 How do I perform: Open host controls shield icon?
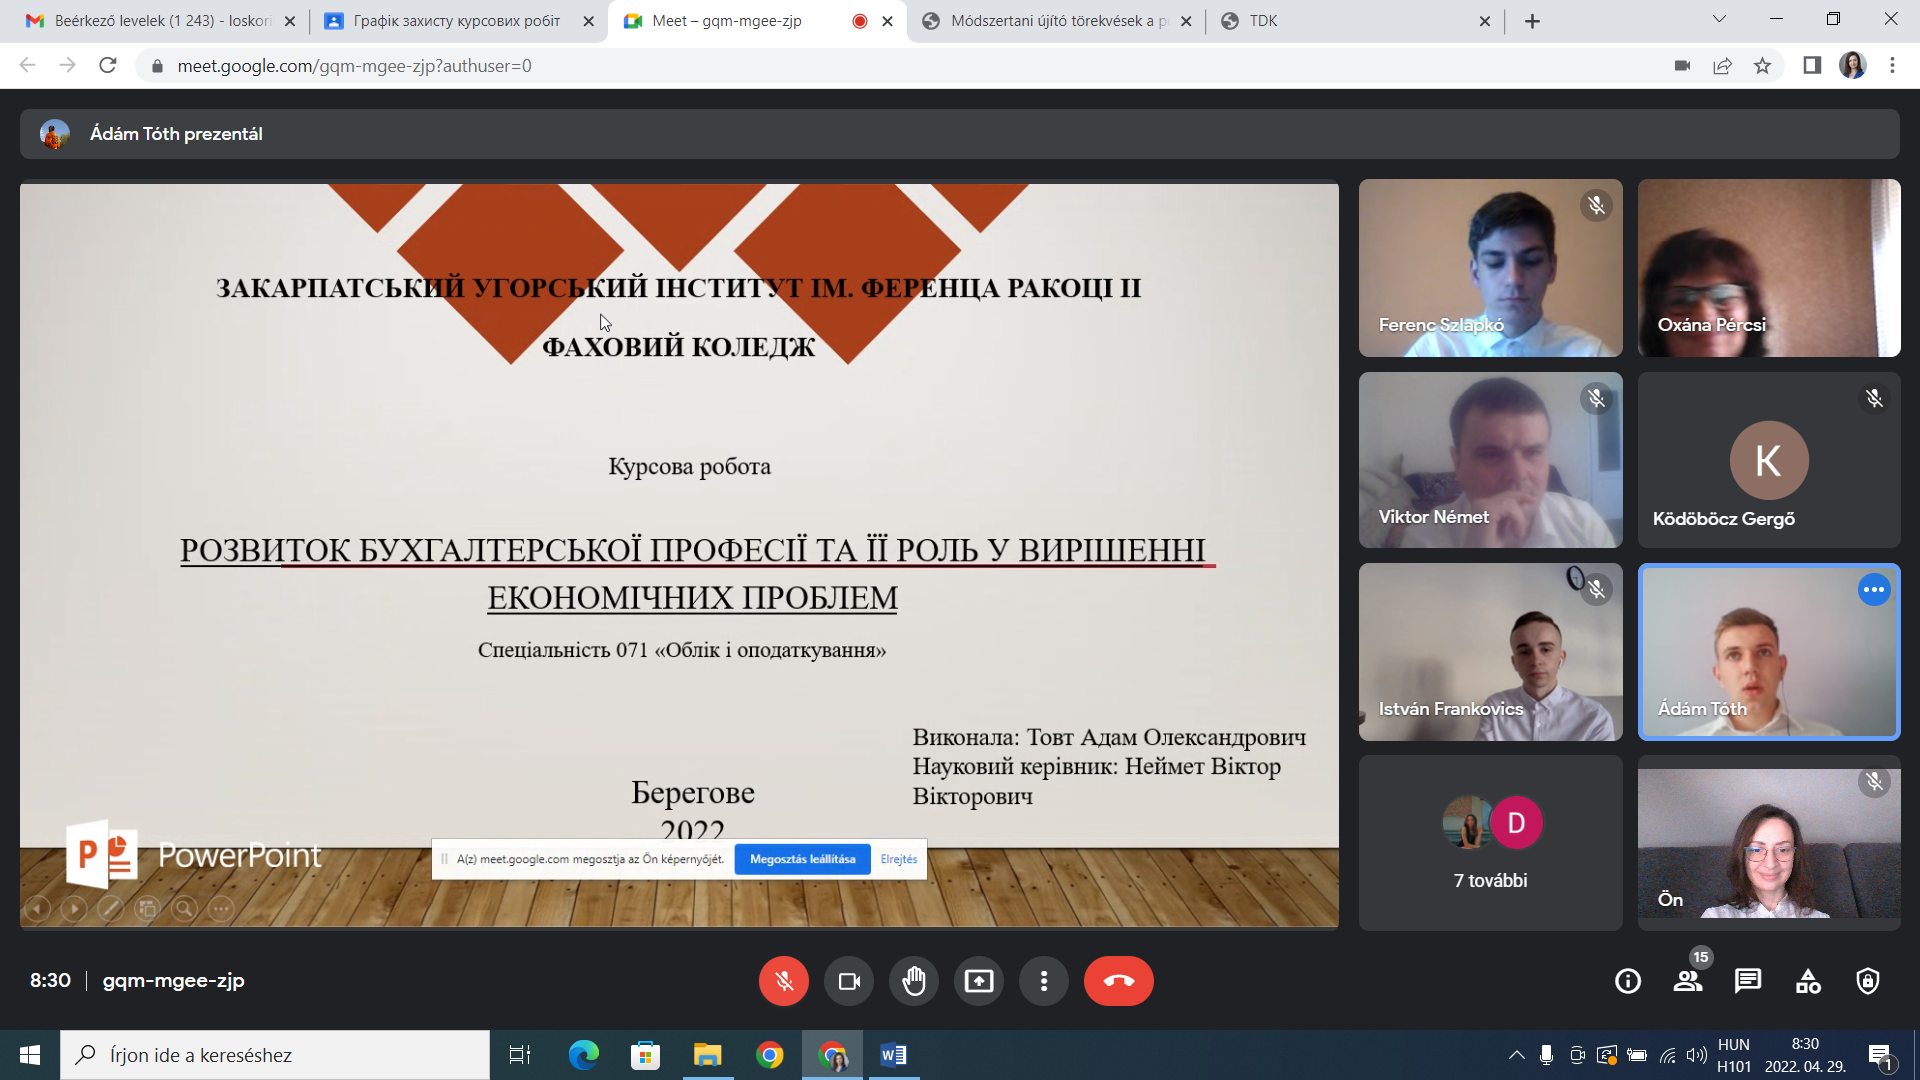(x=1868, y=981)
